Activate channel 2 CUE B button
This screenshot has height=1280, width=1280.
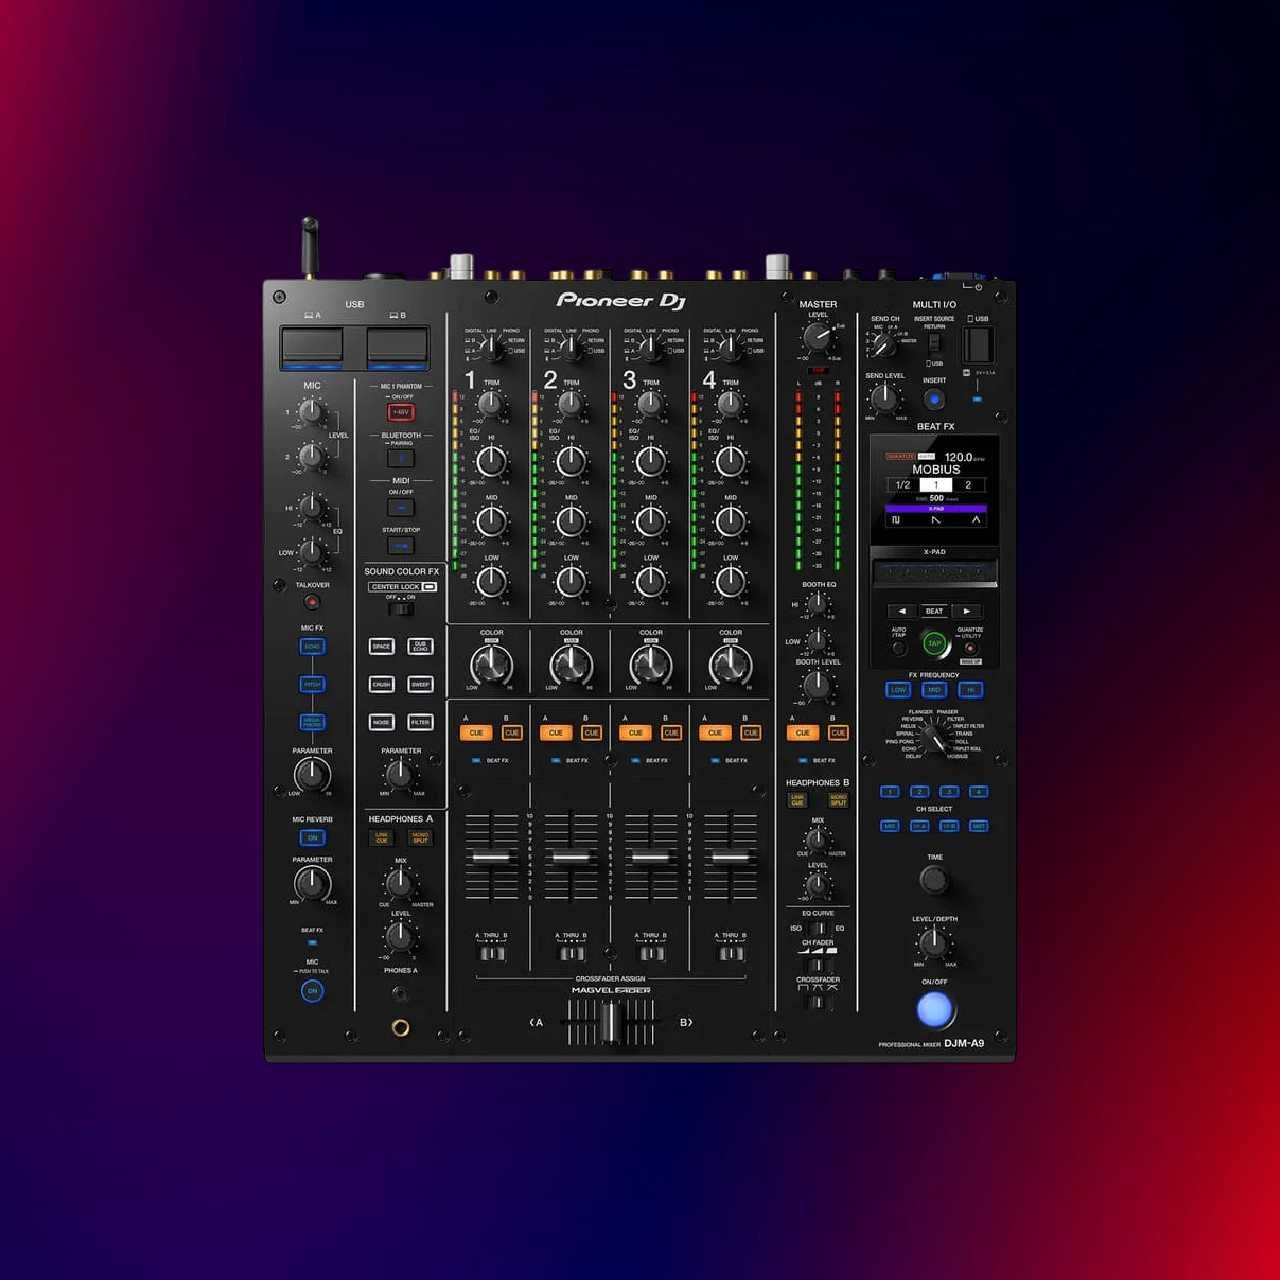pos(591,733)
